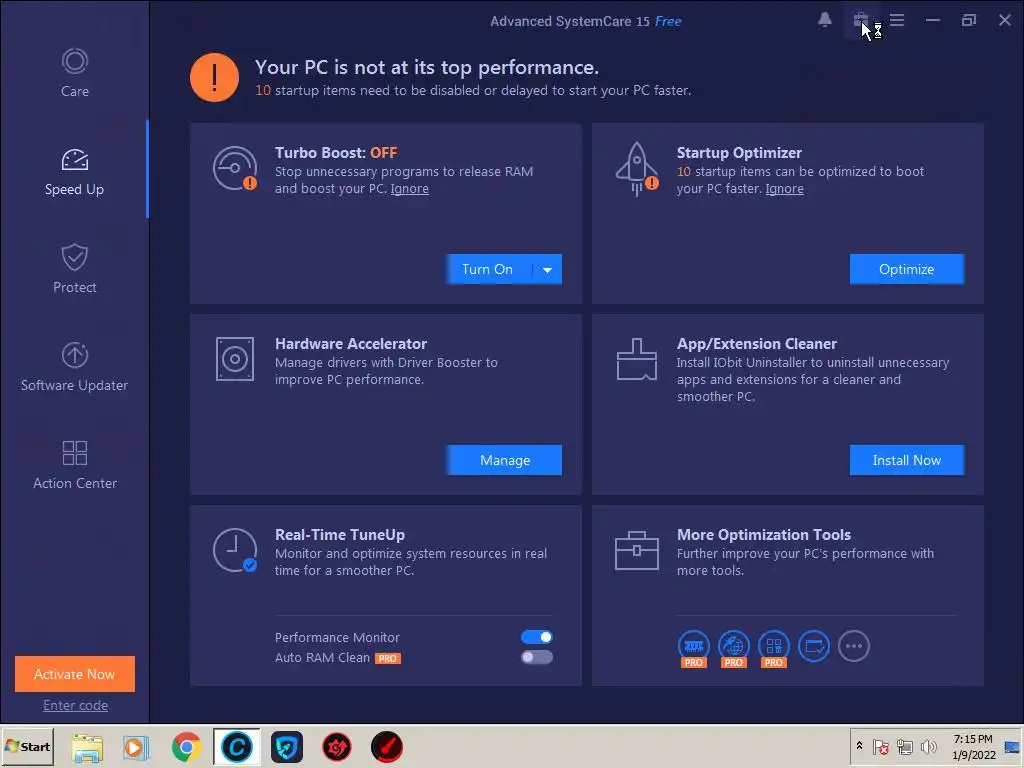Screen dimensions: 1024x768
Task: Click the Hardware Accelerator heading
Action: tap(351, 344)
